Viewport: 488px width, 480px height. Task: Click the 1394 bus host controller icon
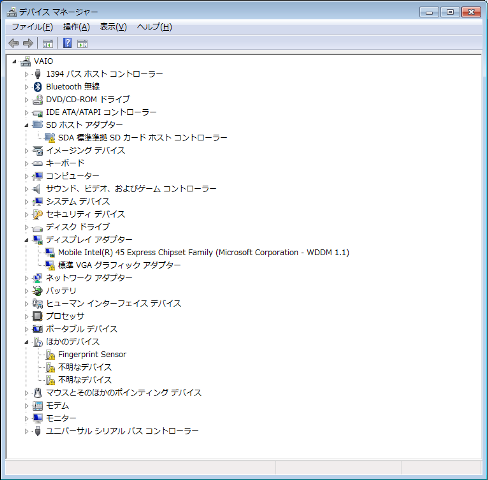tap(38, 74)
